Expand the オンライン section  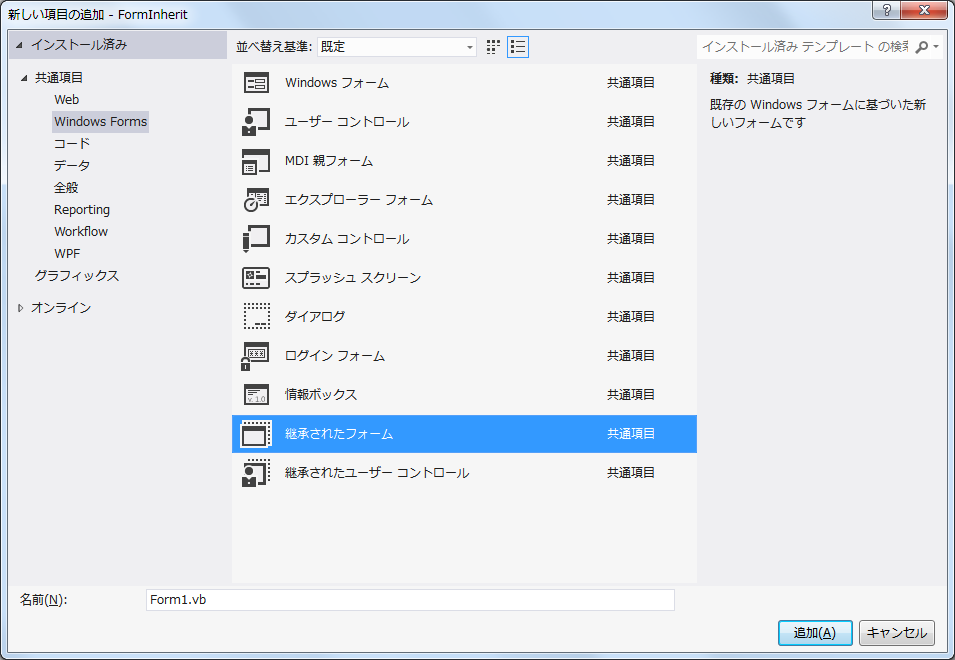[21, 308]
